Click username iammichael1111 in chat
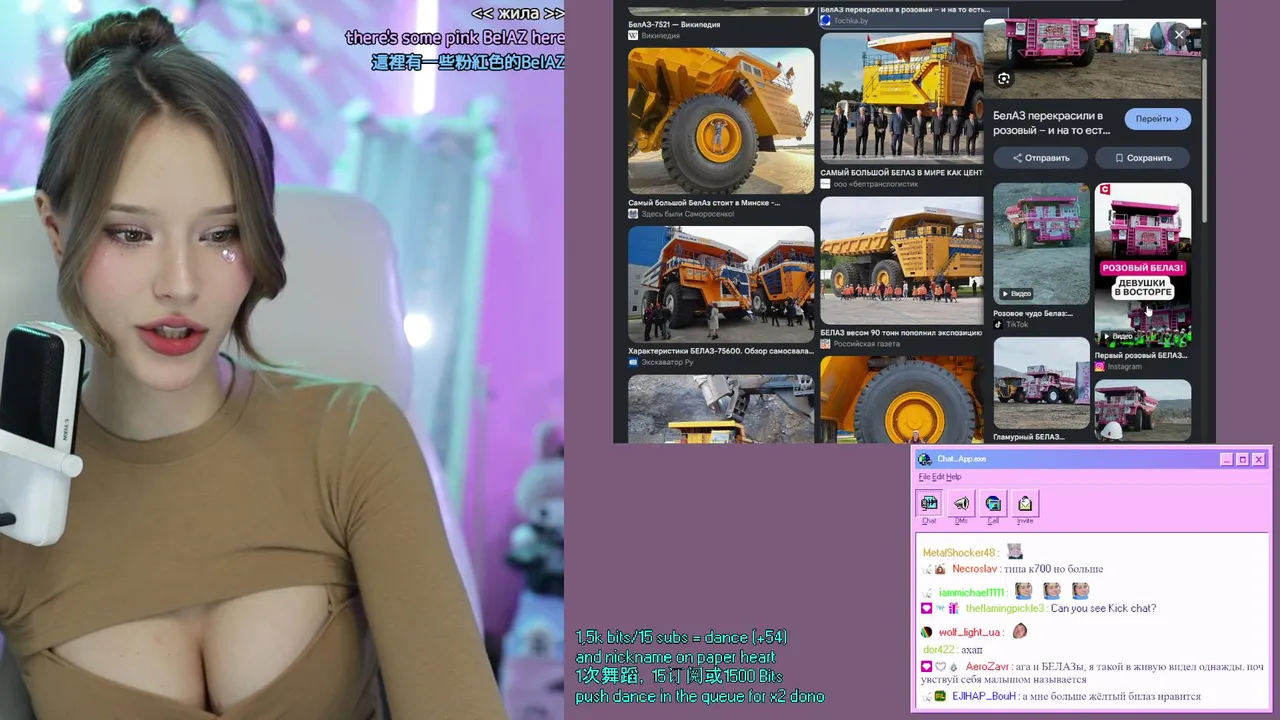Image resolution: width=1280 pixels, height=720 pixels. click(971, 593)
